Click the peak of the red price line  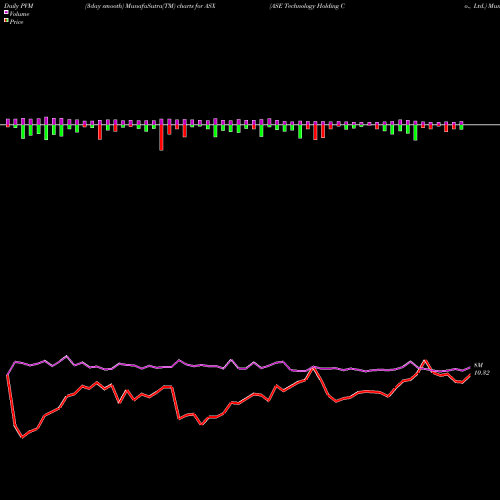425,360
